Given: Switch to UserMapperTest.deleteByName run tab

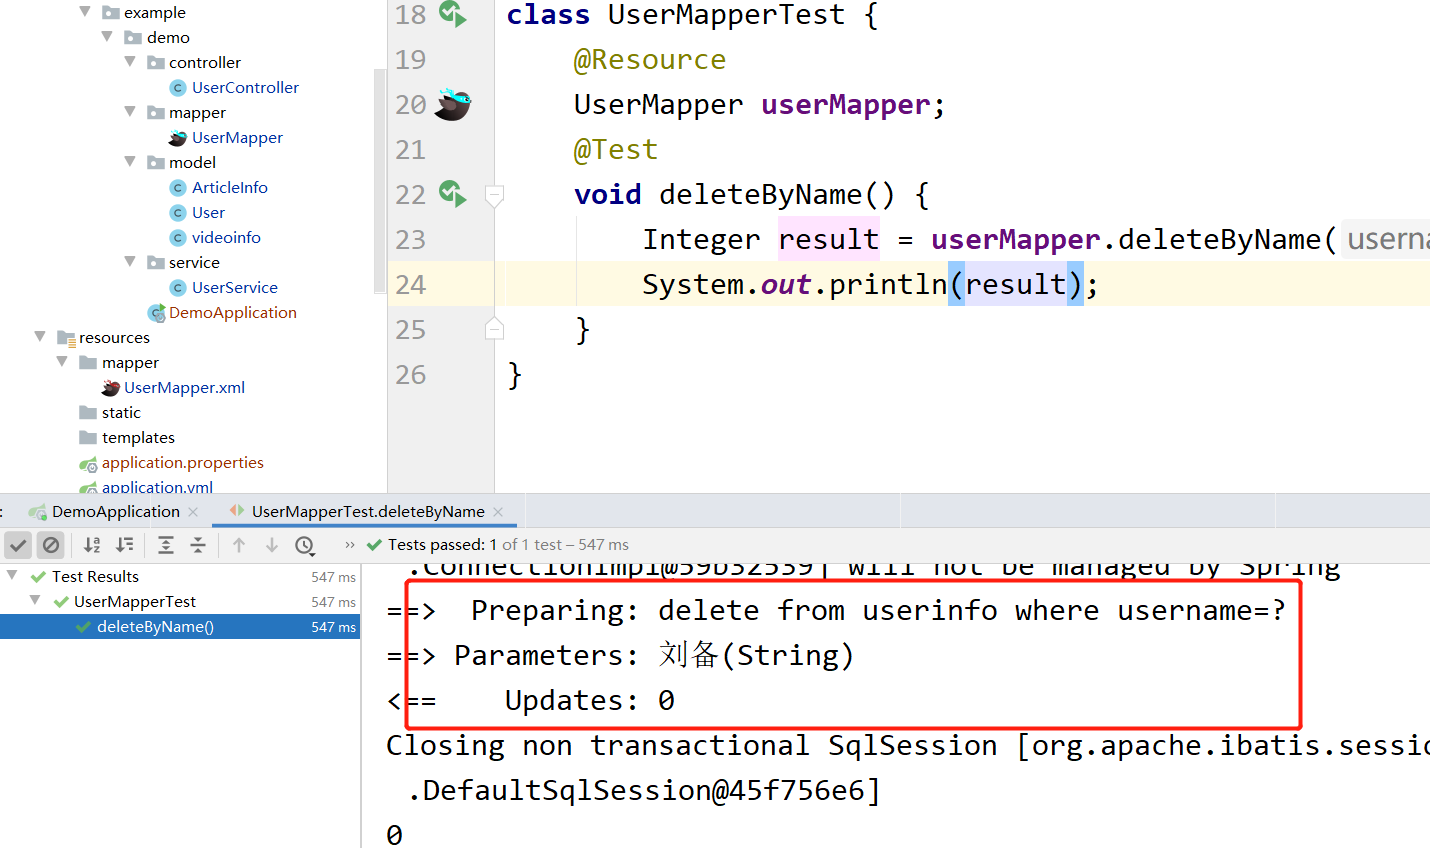Looking at the screenshot, I should (x=368, y=512).
